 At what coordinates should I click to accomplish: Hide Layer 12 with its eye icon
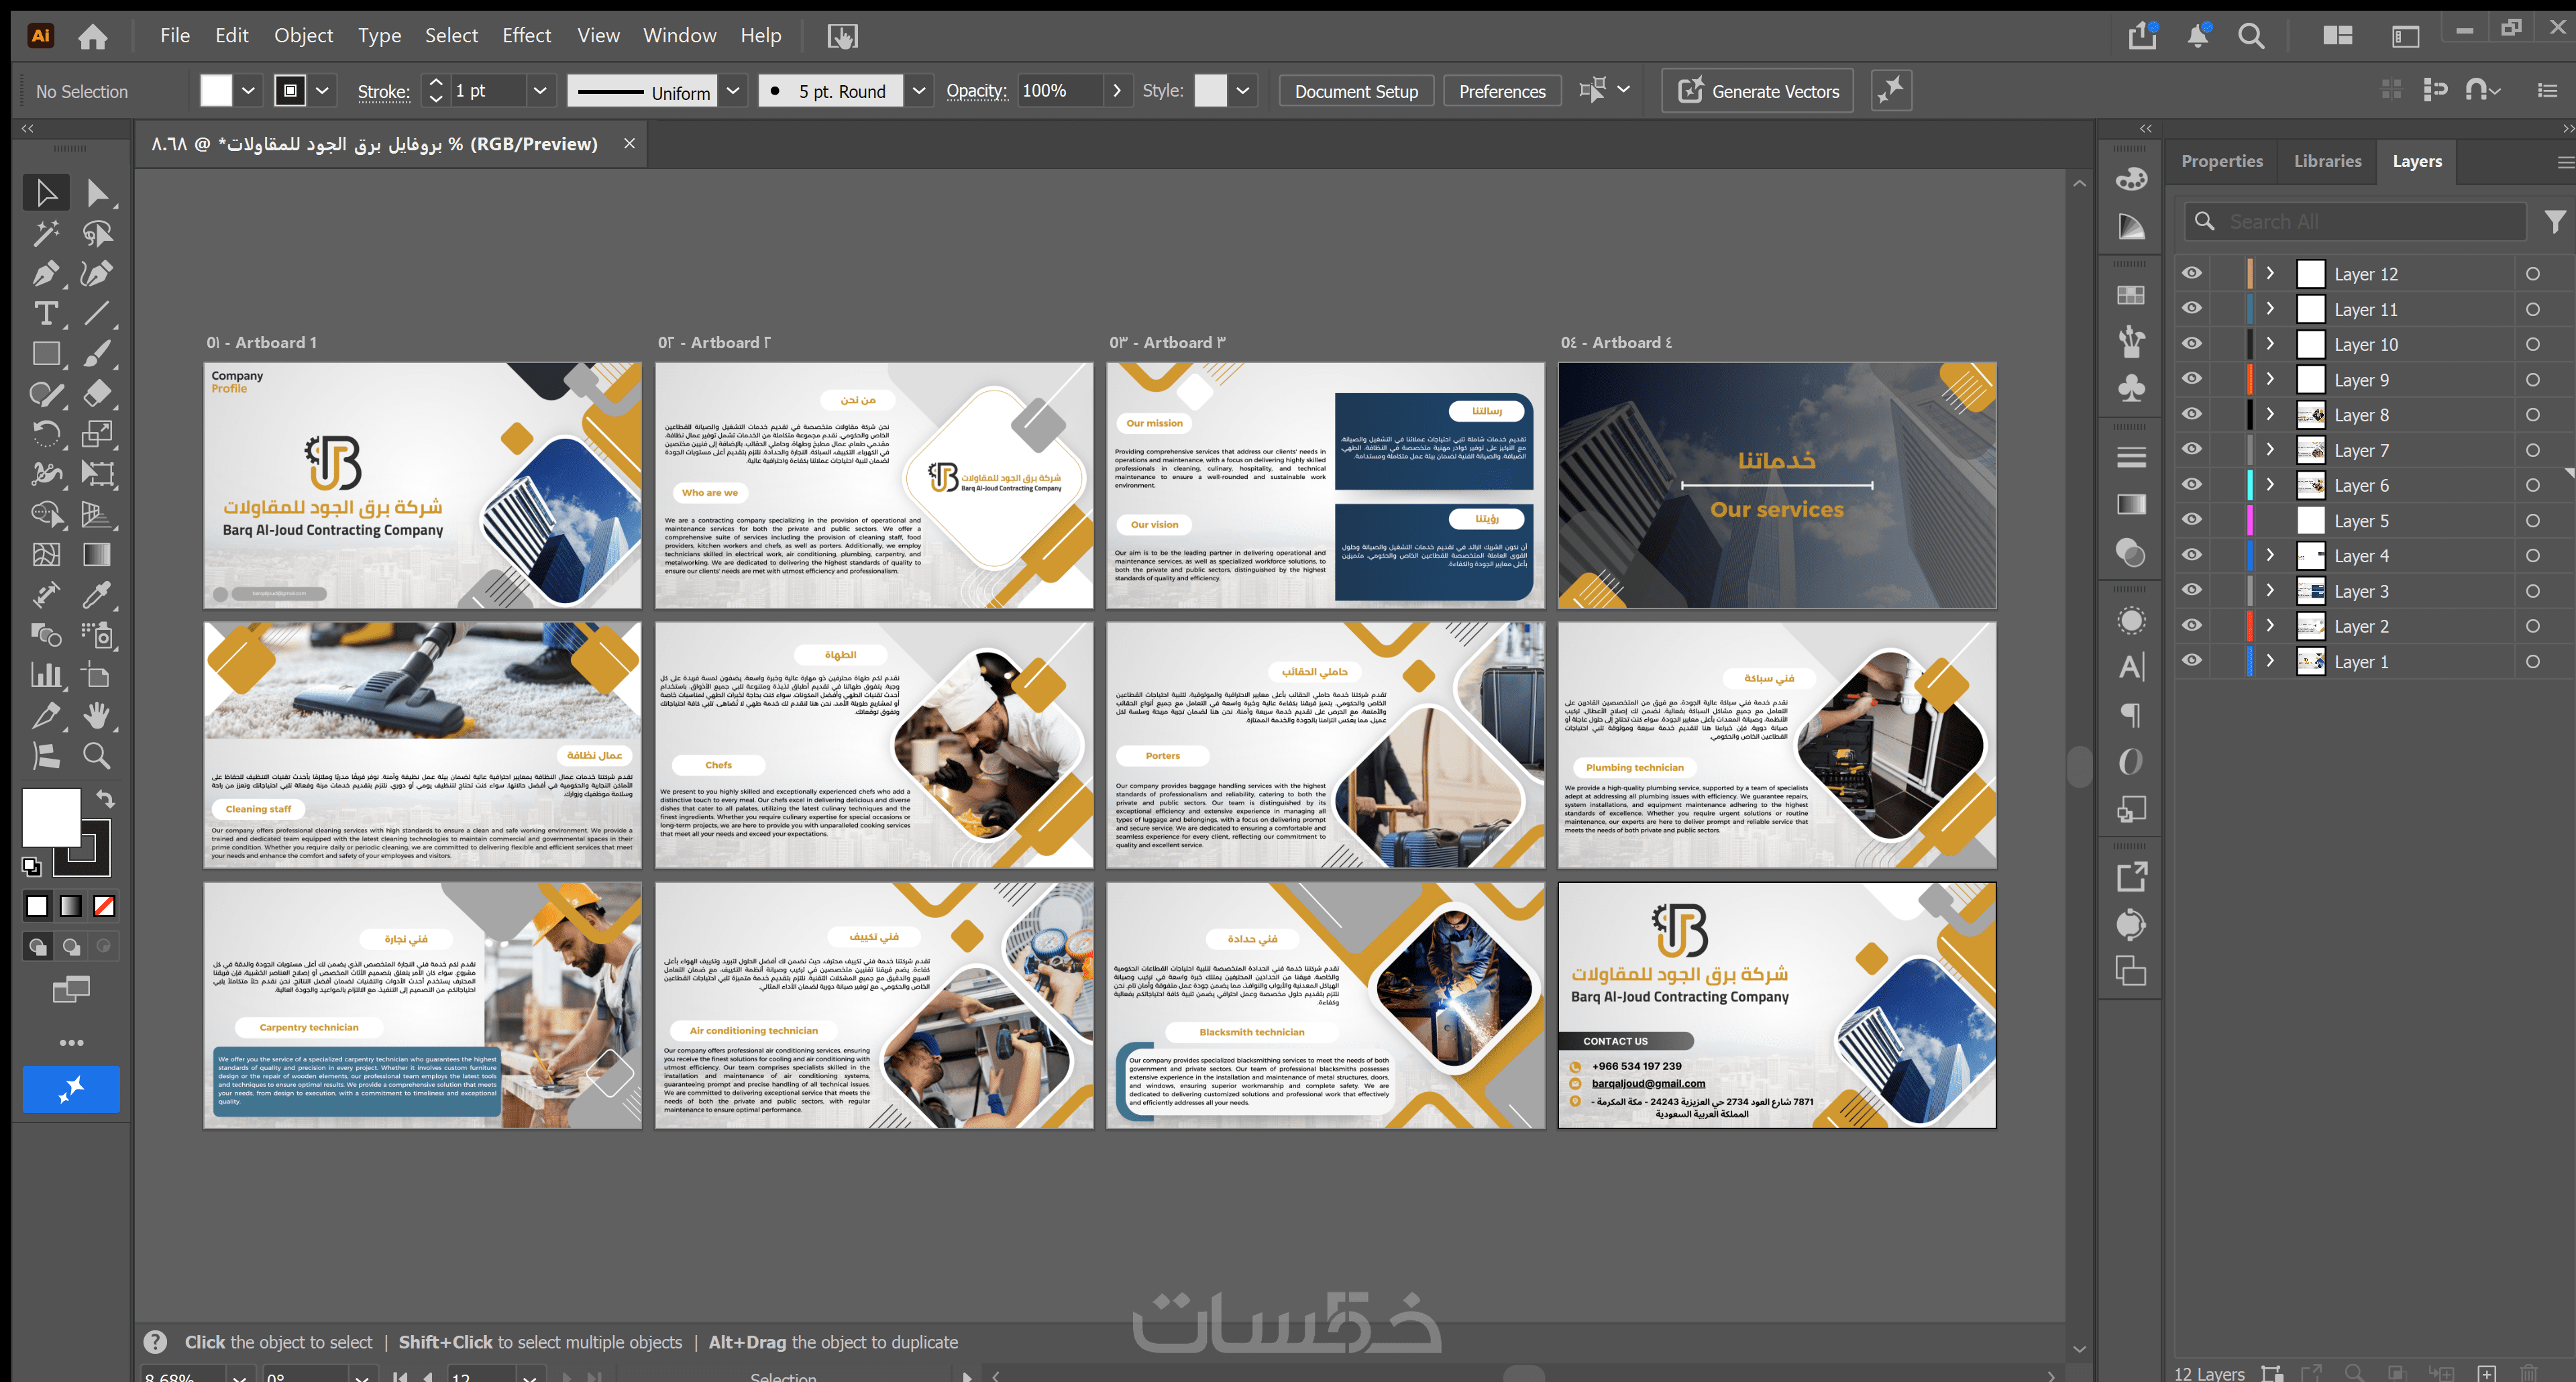(x=2191, y=273)
